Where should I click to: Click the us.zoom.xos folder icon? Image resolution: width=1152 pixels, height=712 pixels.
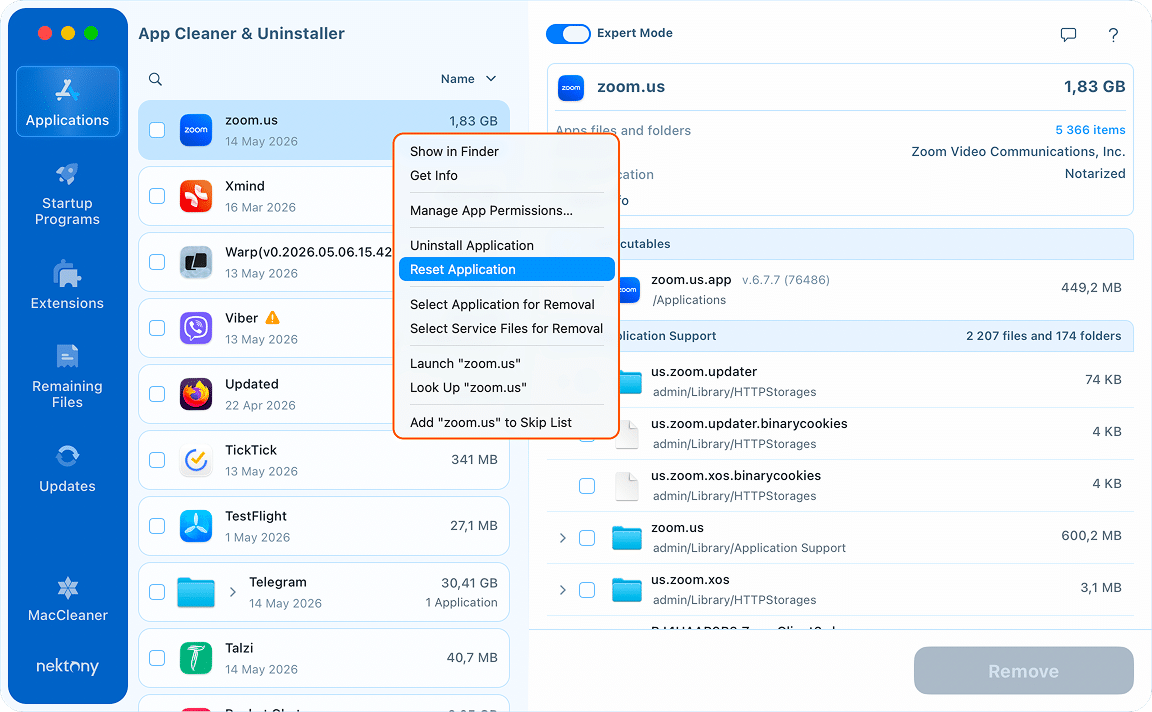coord(627,590)
